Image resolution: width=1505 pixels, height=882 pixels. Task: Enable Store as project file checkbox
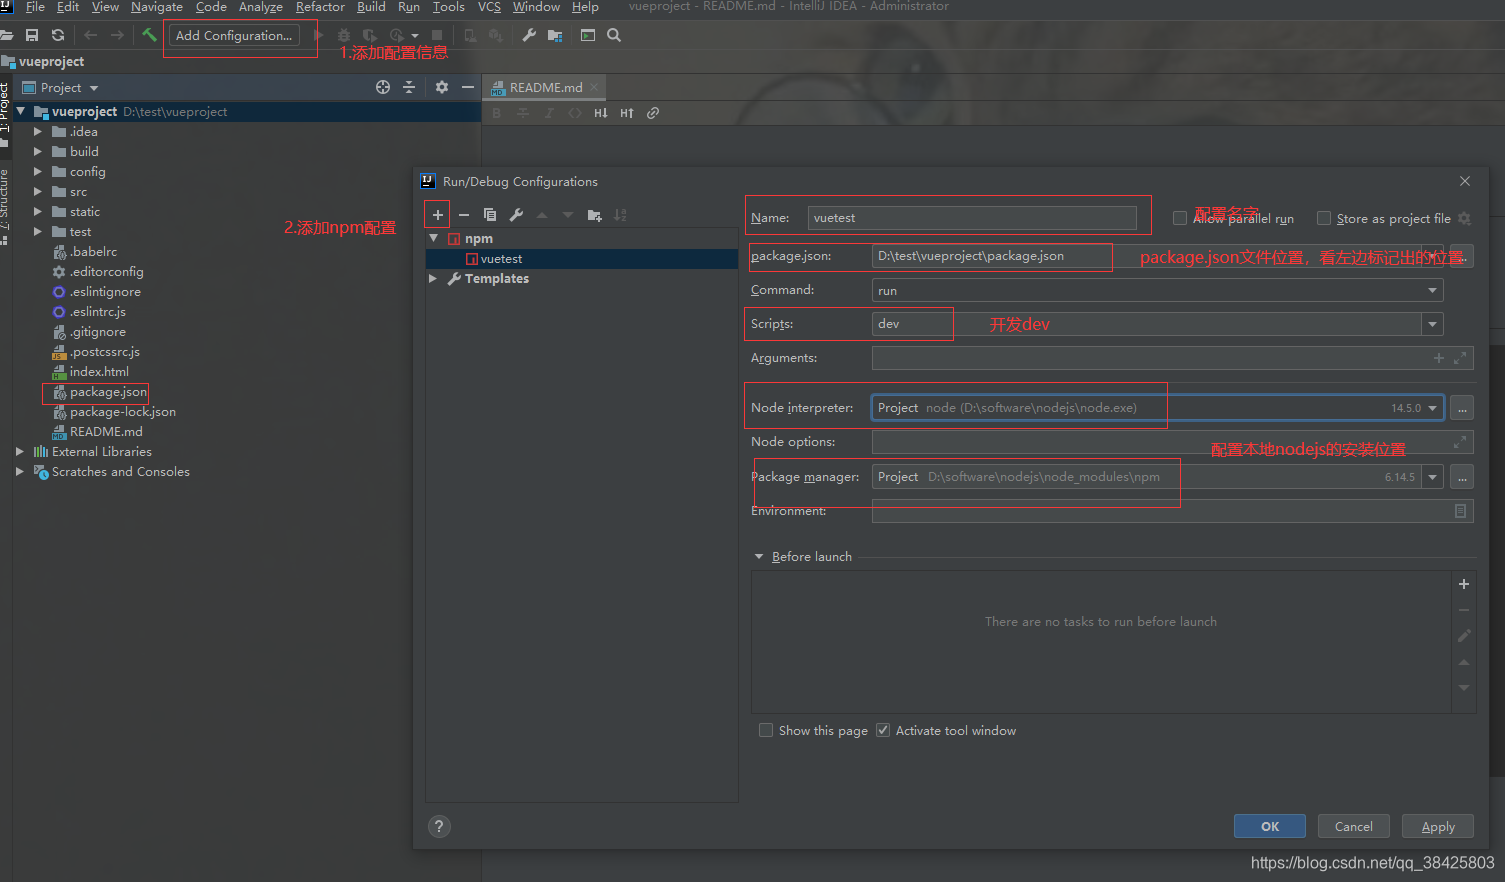tap(1324, 218)
